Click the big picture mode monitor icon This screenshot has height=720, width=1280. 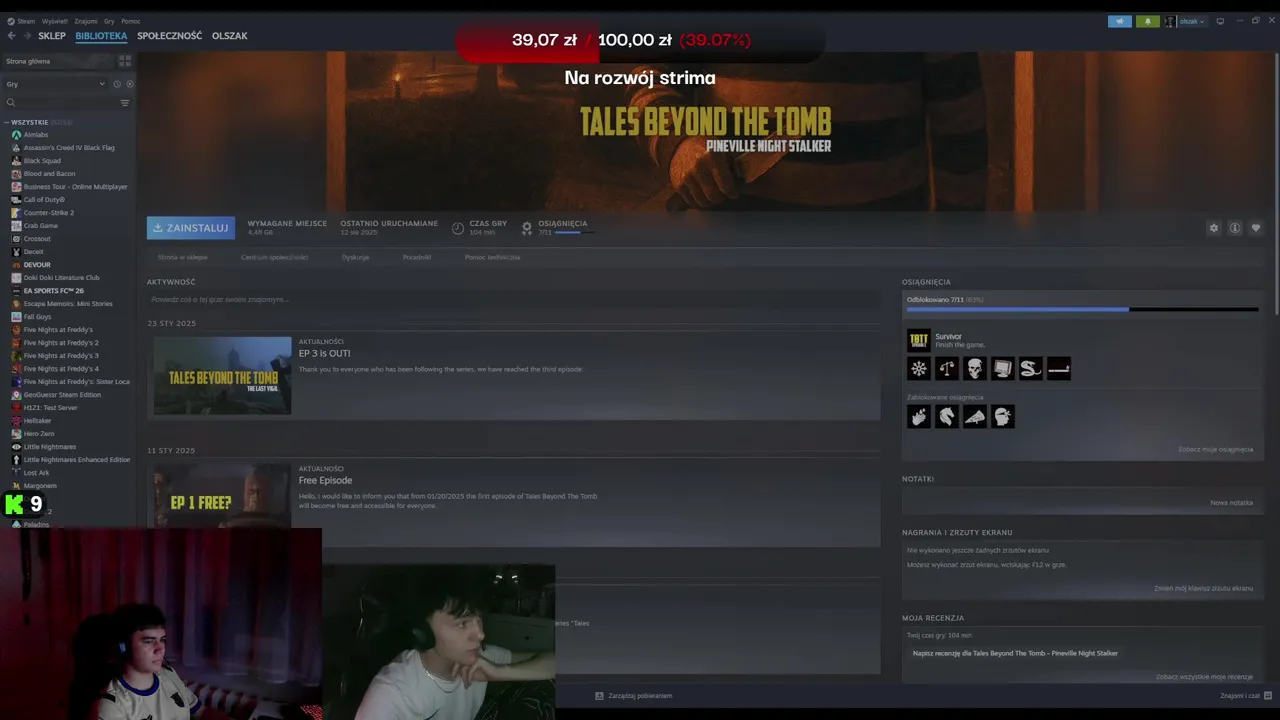[x=1220, y=21]
